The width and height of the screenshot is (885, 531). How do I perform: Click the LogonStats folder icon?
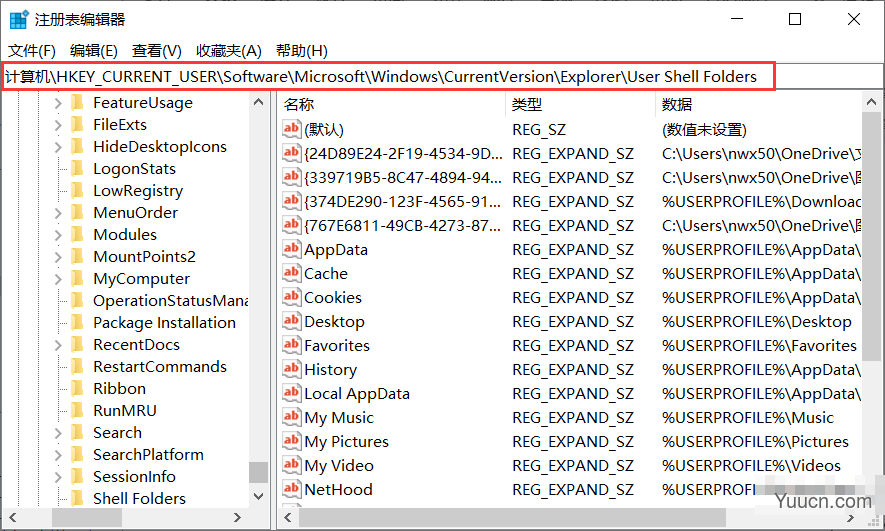(x=78, y=169)
